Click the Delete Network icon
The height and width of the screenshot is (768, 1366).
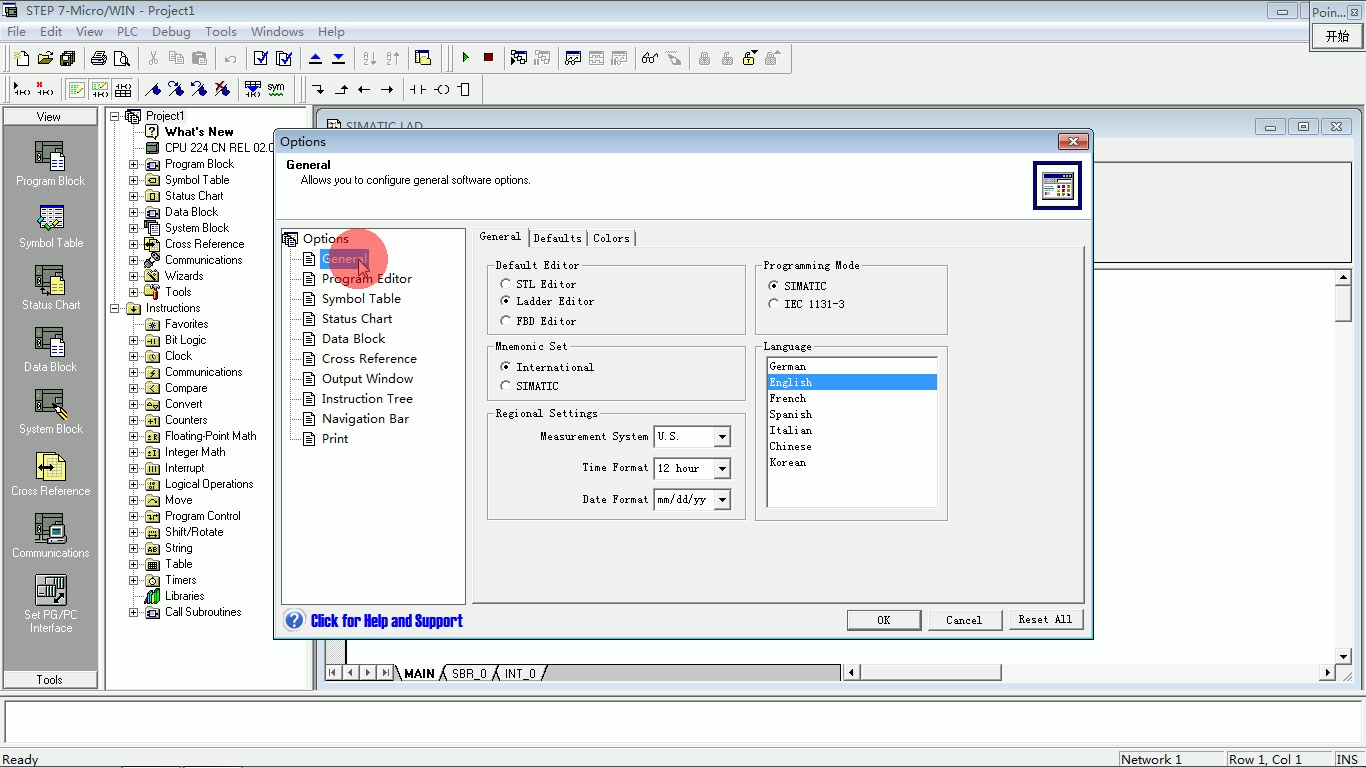pyautogui.click(x=45, y=89)
